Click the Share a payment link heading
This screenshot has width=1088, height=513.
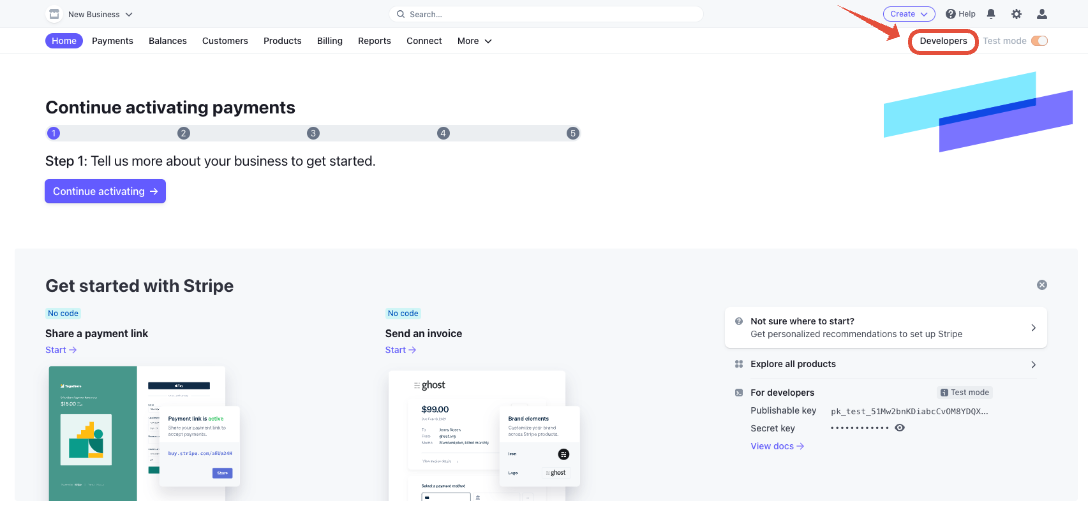point(96,333)
